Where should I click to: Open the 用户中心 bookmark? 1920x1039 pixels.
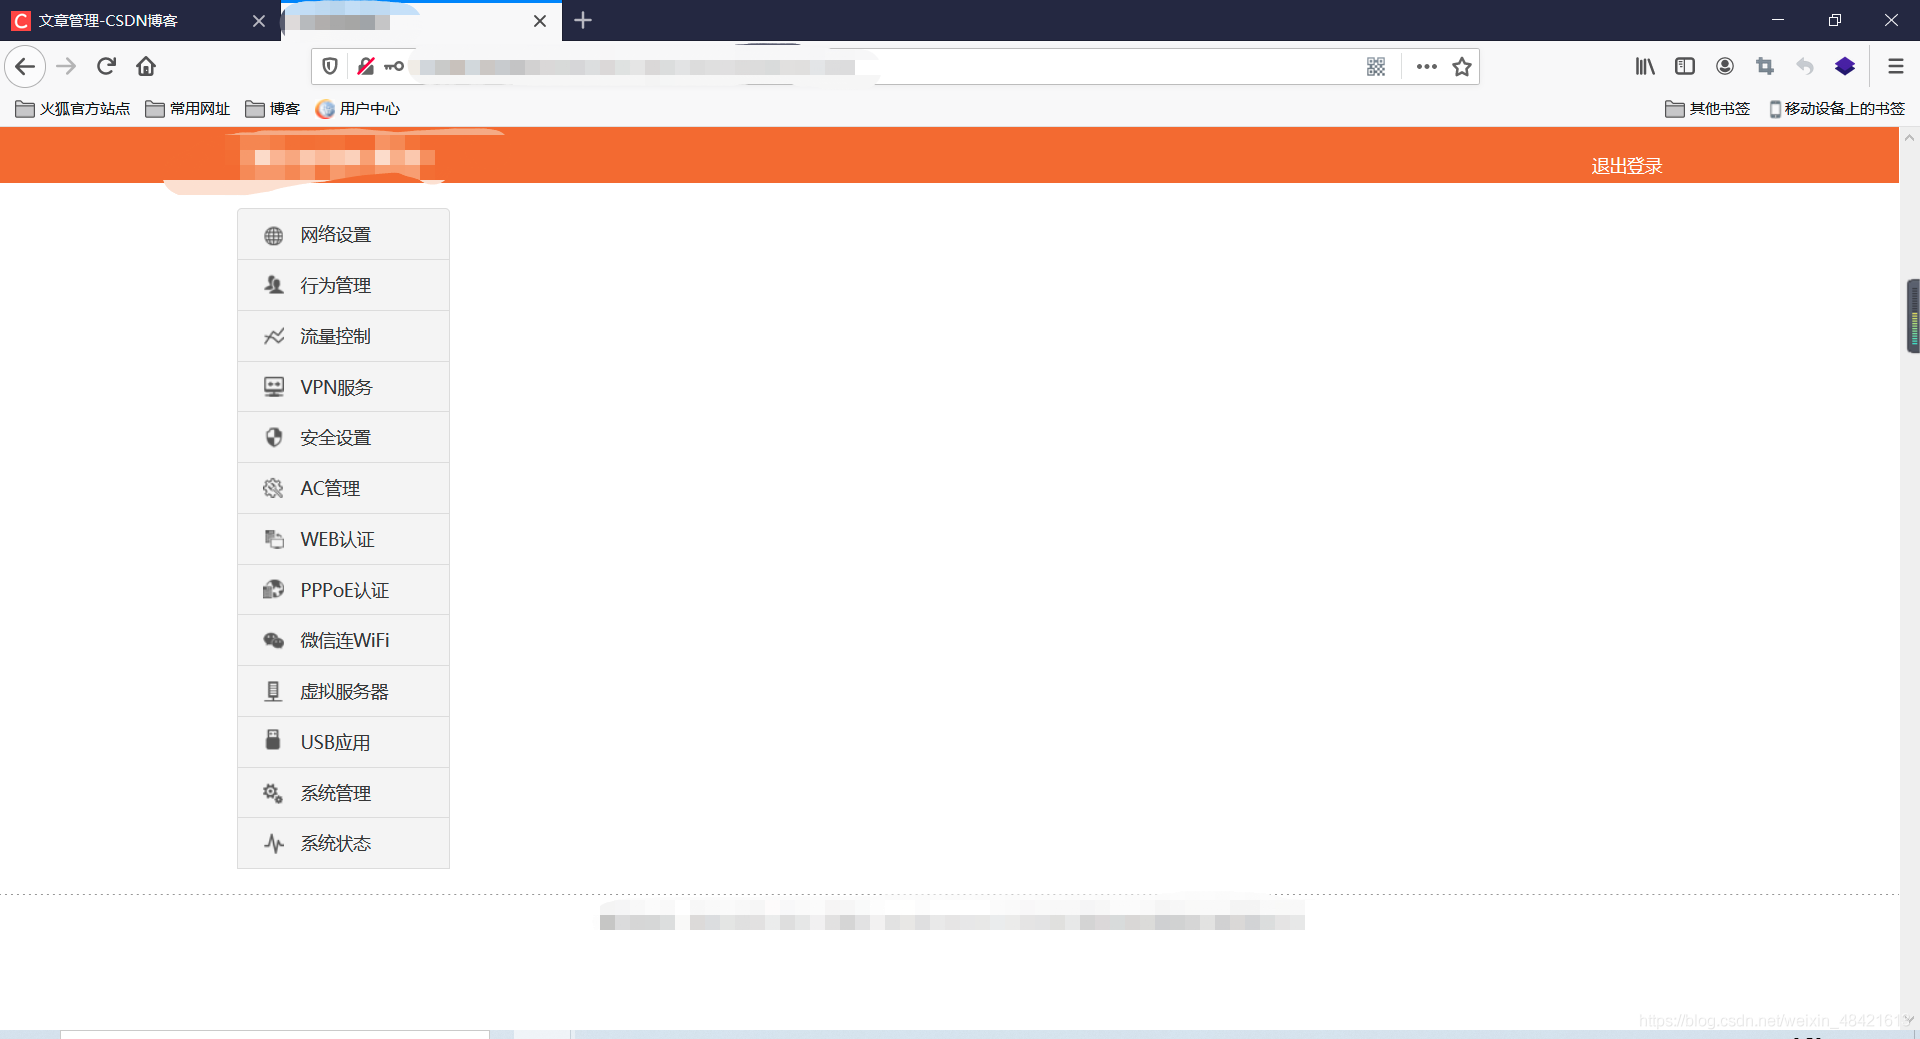(x=358, y=108)
